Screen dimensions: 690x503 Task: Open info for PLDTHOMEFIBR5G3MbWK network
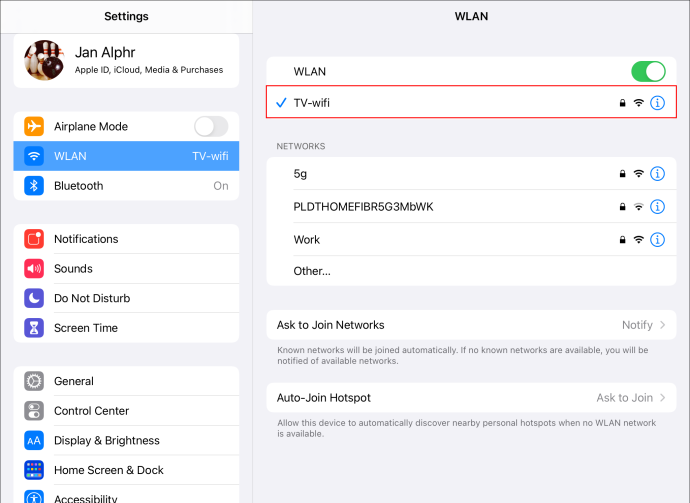click(657, 206)
